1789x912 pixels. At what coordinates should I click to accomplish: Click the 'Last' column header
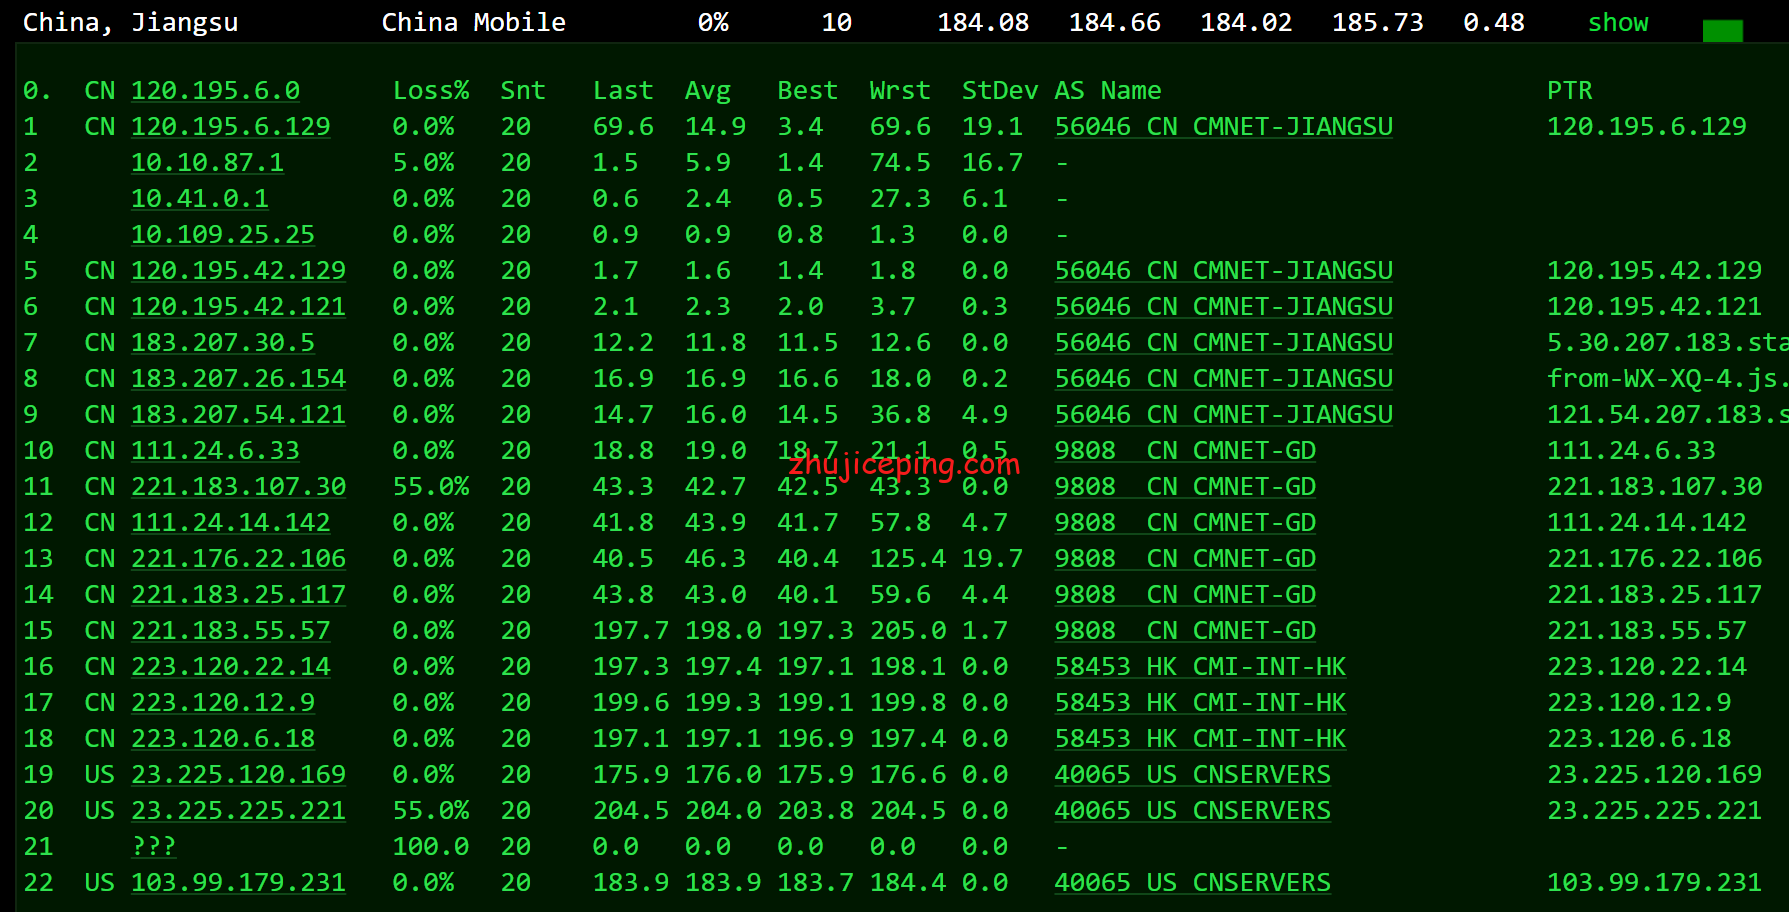623,90
